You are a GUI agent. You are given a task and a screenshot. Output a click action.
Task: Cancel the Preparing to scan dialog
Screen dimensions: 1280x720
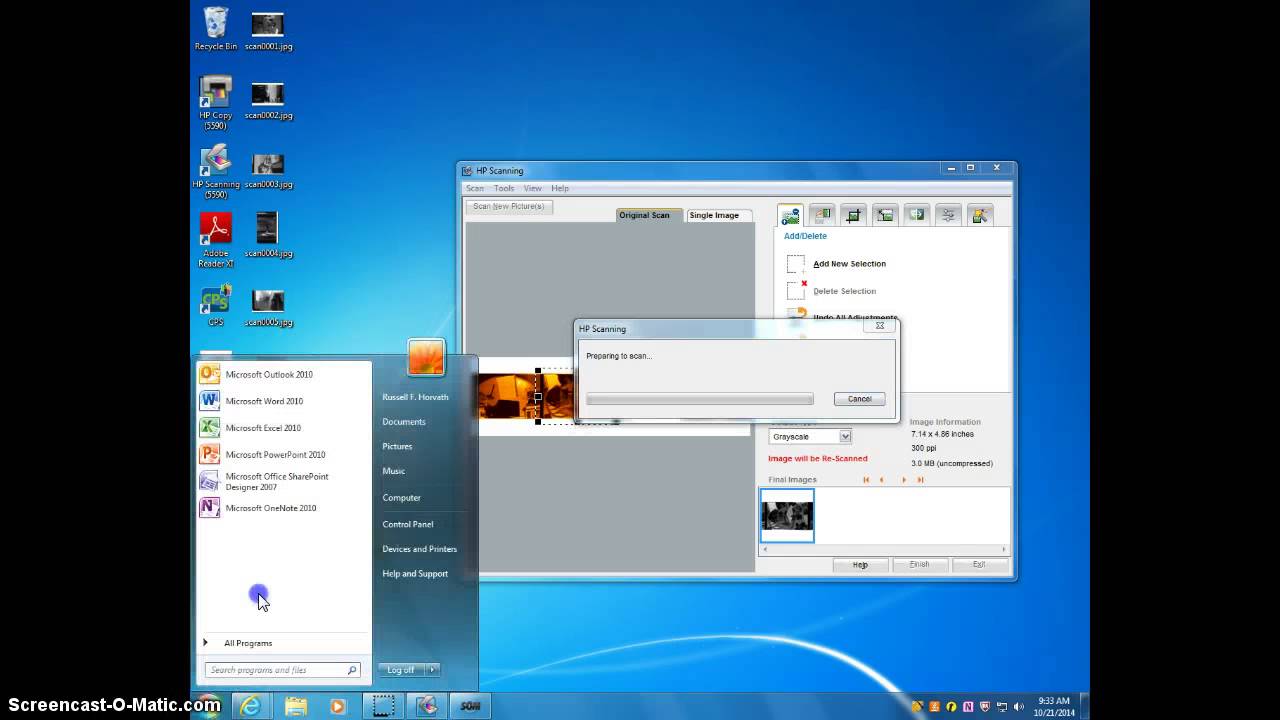coord(860,399)
